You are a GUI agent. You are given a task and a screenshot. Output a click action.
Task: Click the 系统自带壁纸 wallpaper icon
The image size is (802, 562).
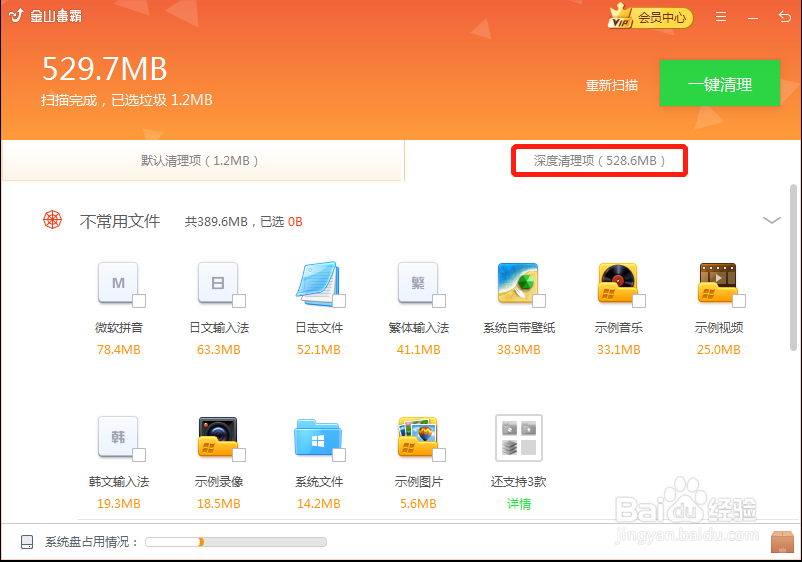click(x=518, y=283)
